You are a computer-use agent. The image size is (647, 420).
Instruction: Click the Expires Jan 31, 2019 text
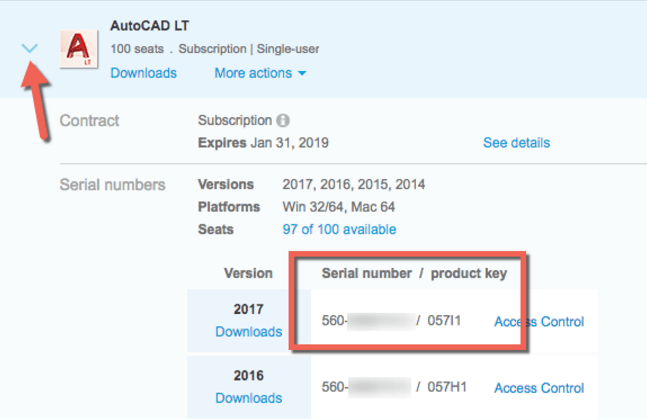[263, 143]
